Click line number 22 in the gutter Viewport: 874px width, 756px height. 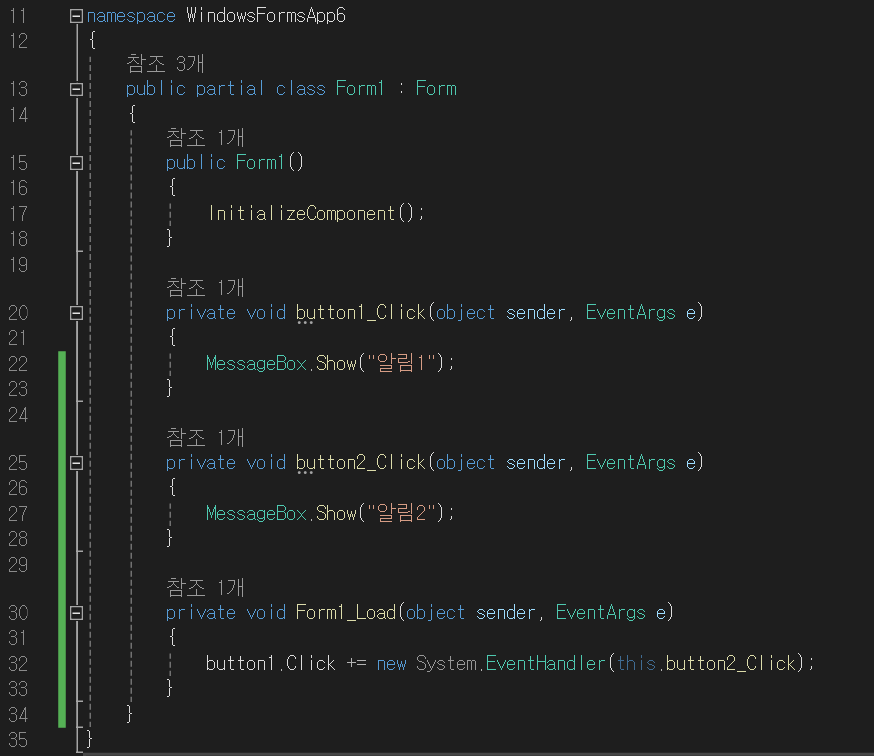click(x=18, y=364)
